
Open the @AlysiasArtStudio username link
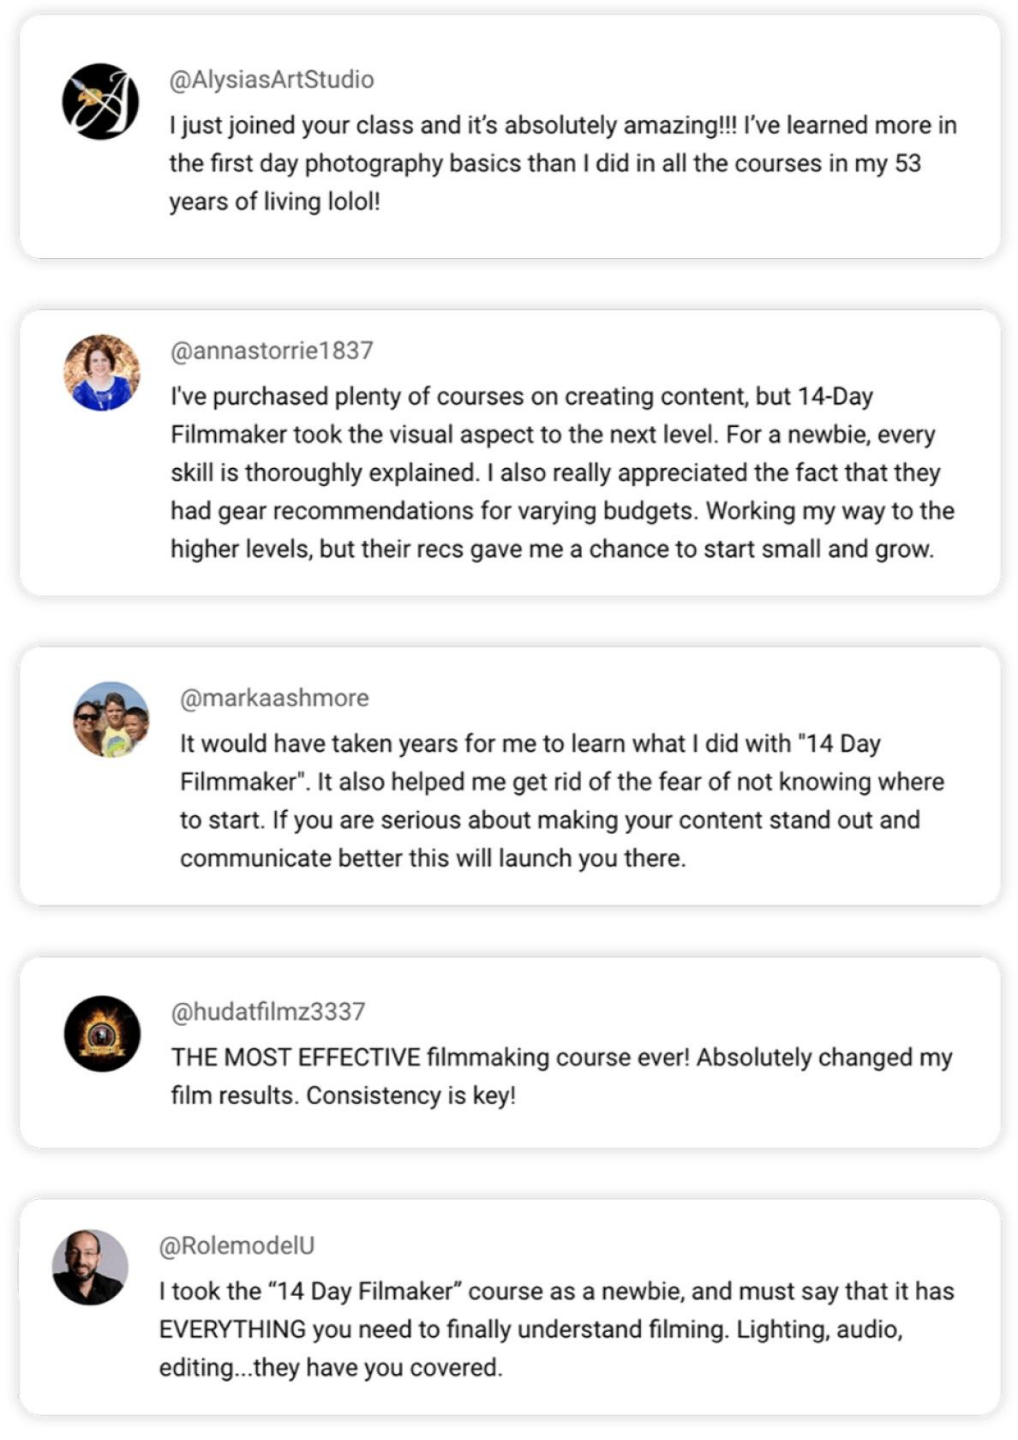point(272,80)
